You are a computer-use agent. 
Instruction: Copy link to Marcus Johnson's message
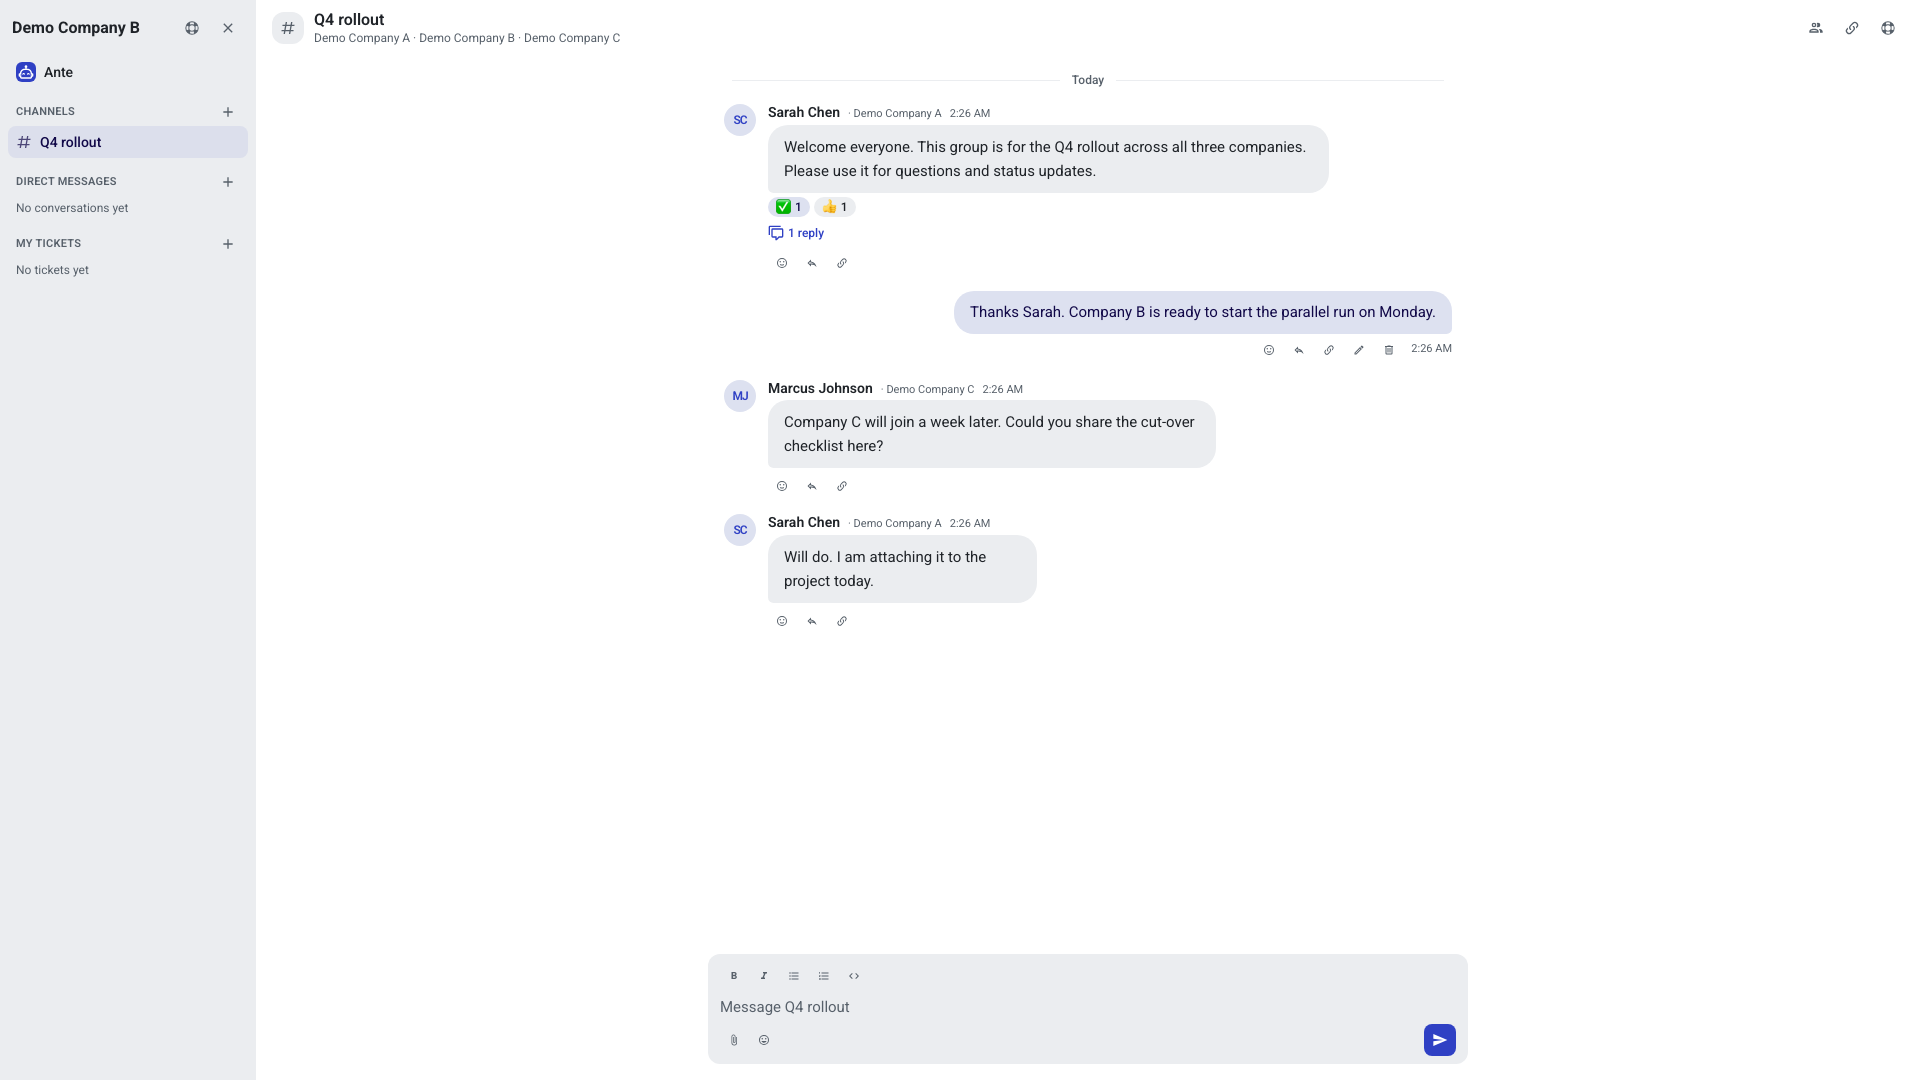click(x=842, y=486)
